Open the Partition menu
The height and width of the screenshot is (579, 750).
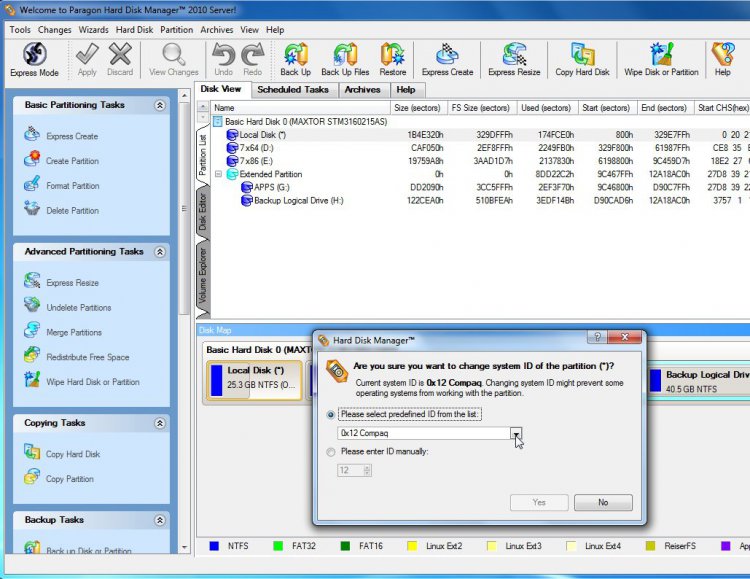pos(176,30)
